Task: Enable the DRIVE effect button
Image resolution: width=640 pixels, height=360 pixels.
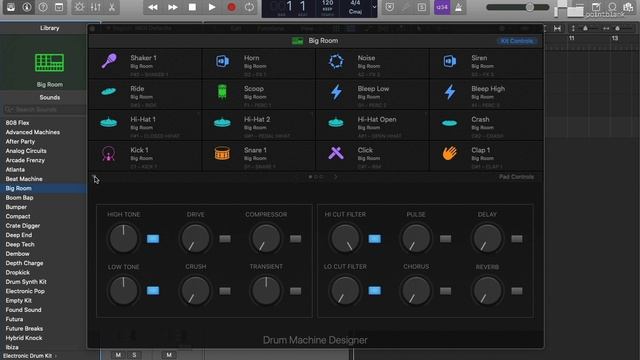Action: pos(225,239)
